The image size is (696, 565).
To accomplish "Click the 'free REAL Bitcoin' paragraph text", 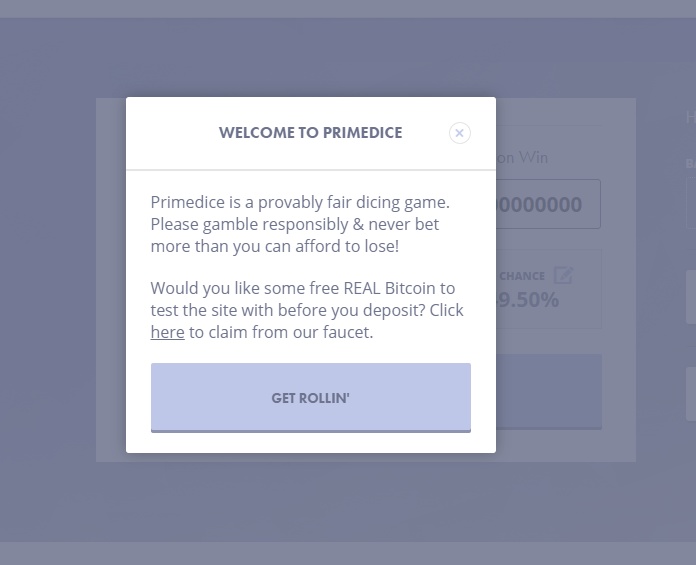I will (307, 310).
